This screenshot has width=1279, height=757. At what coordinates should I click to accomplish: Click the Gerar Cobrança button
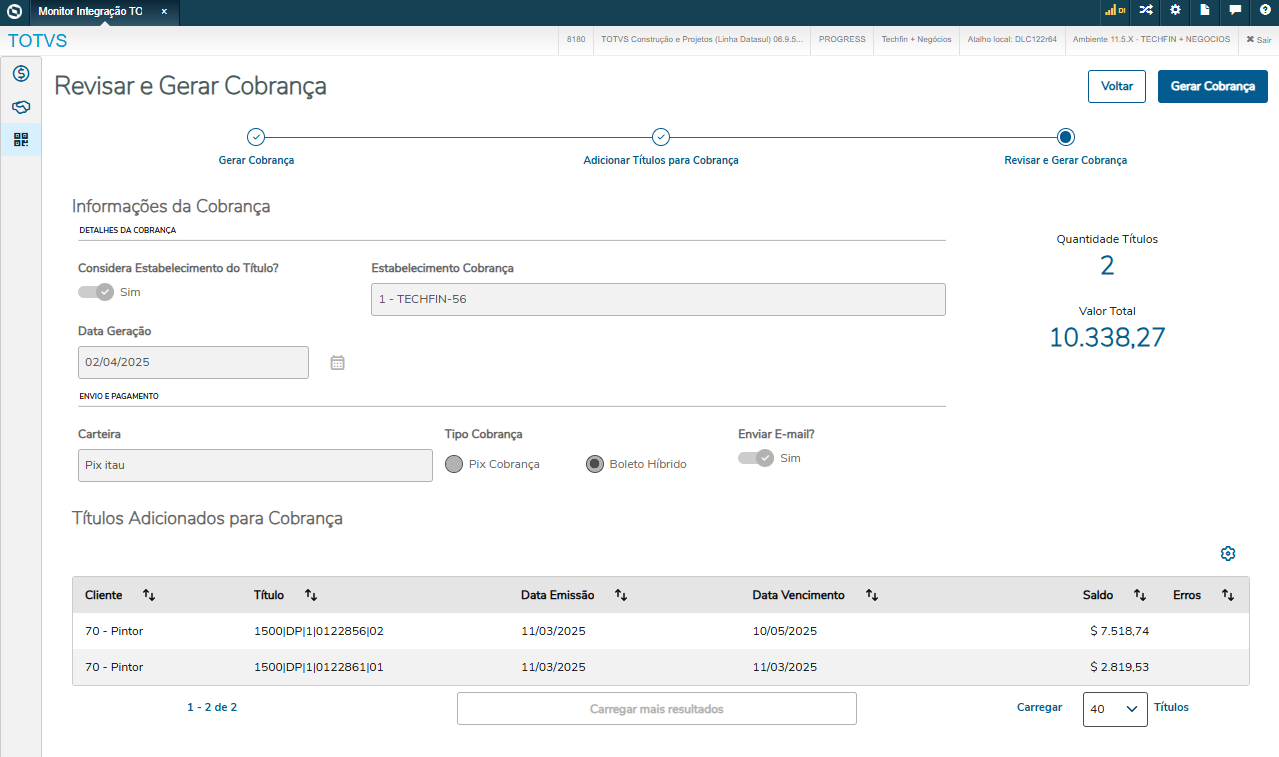click(1212, 87)
